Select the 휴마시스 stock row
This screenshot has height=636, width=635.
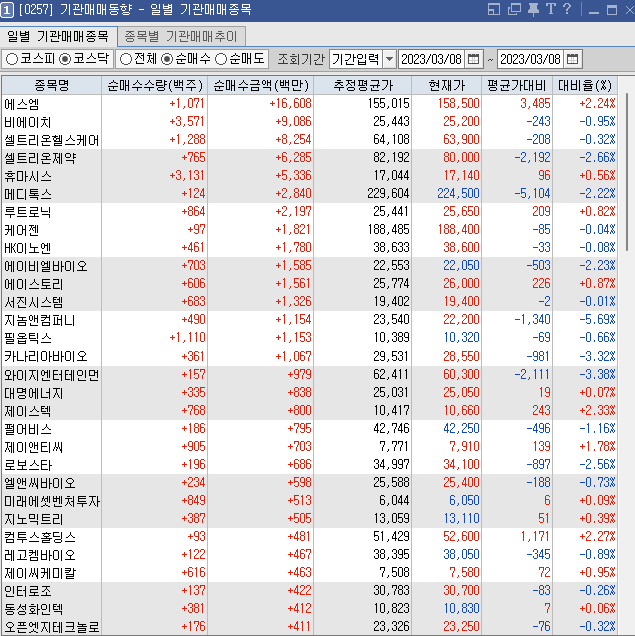pos(310,176)
